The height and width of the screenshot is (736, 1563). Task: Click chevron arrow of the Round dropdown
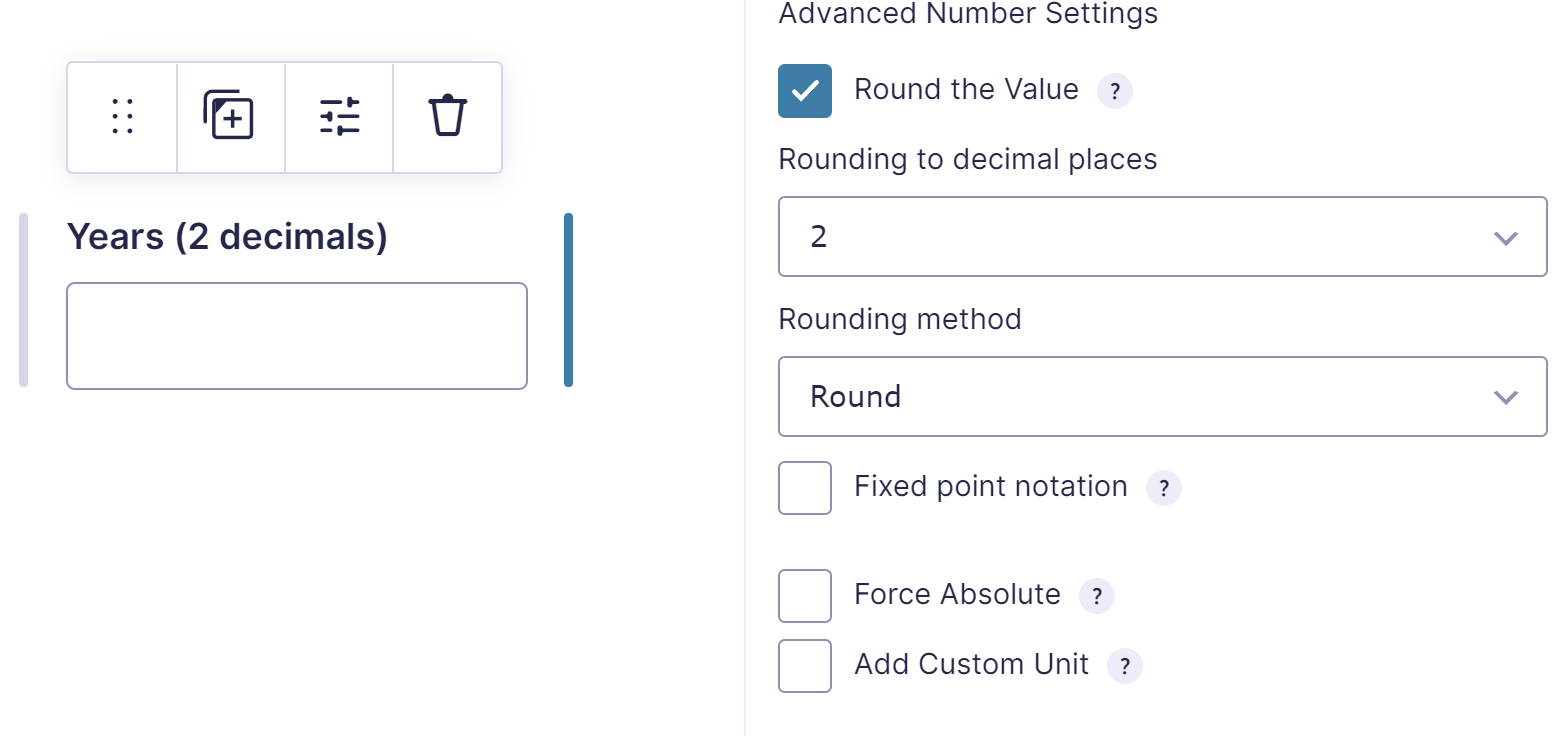tap(1505, 397)
